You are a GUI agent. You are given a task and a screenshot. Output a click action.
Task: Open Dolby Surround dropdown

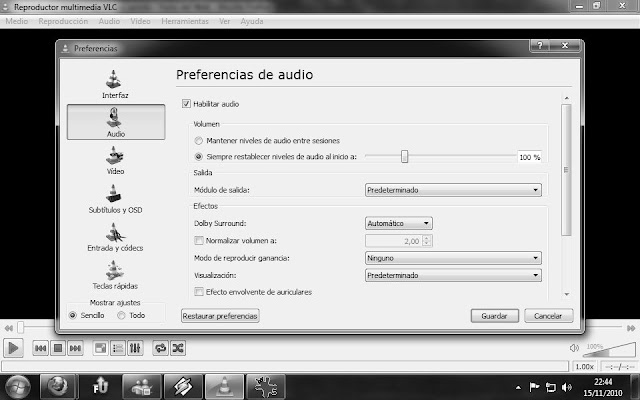click(x=398, y=223)
